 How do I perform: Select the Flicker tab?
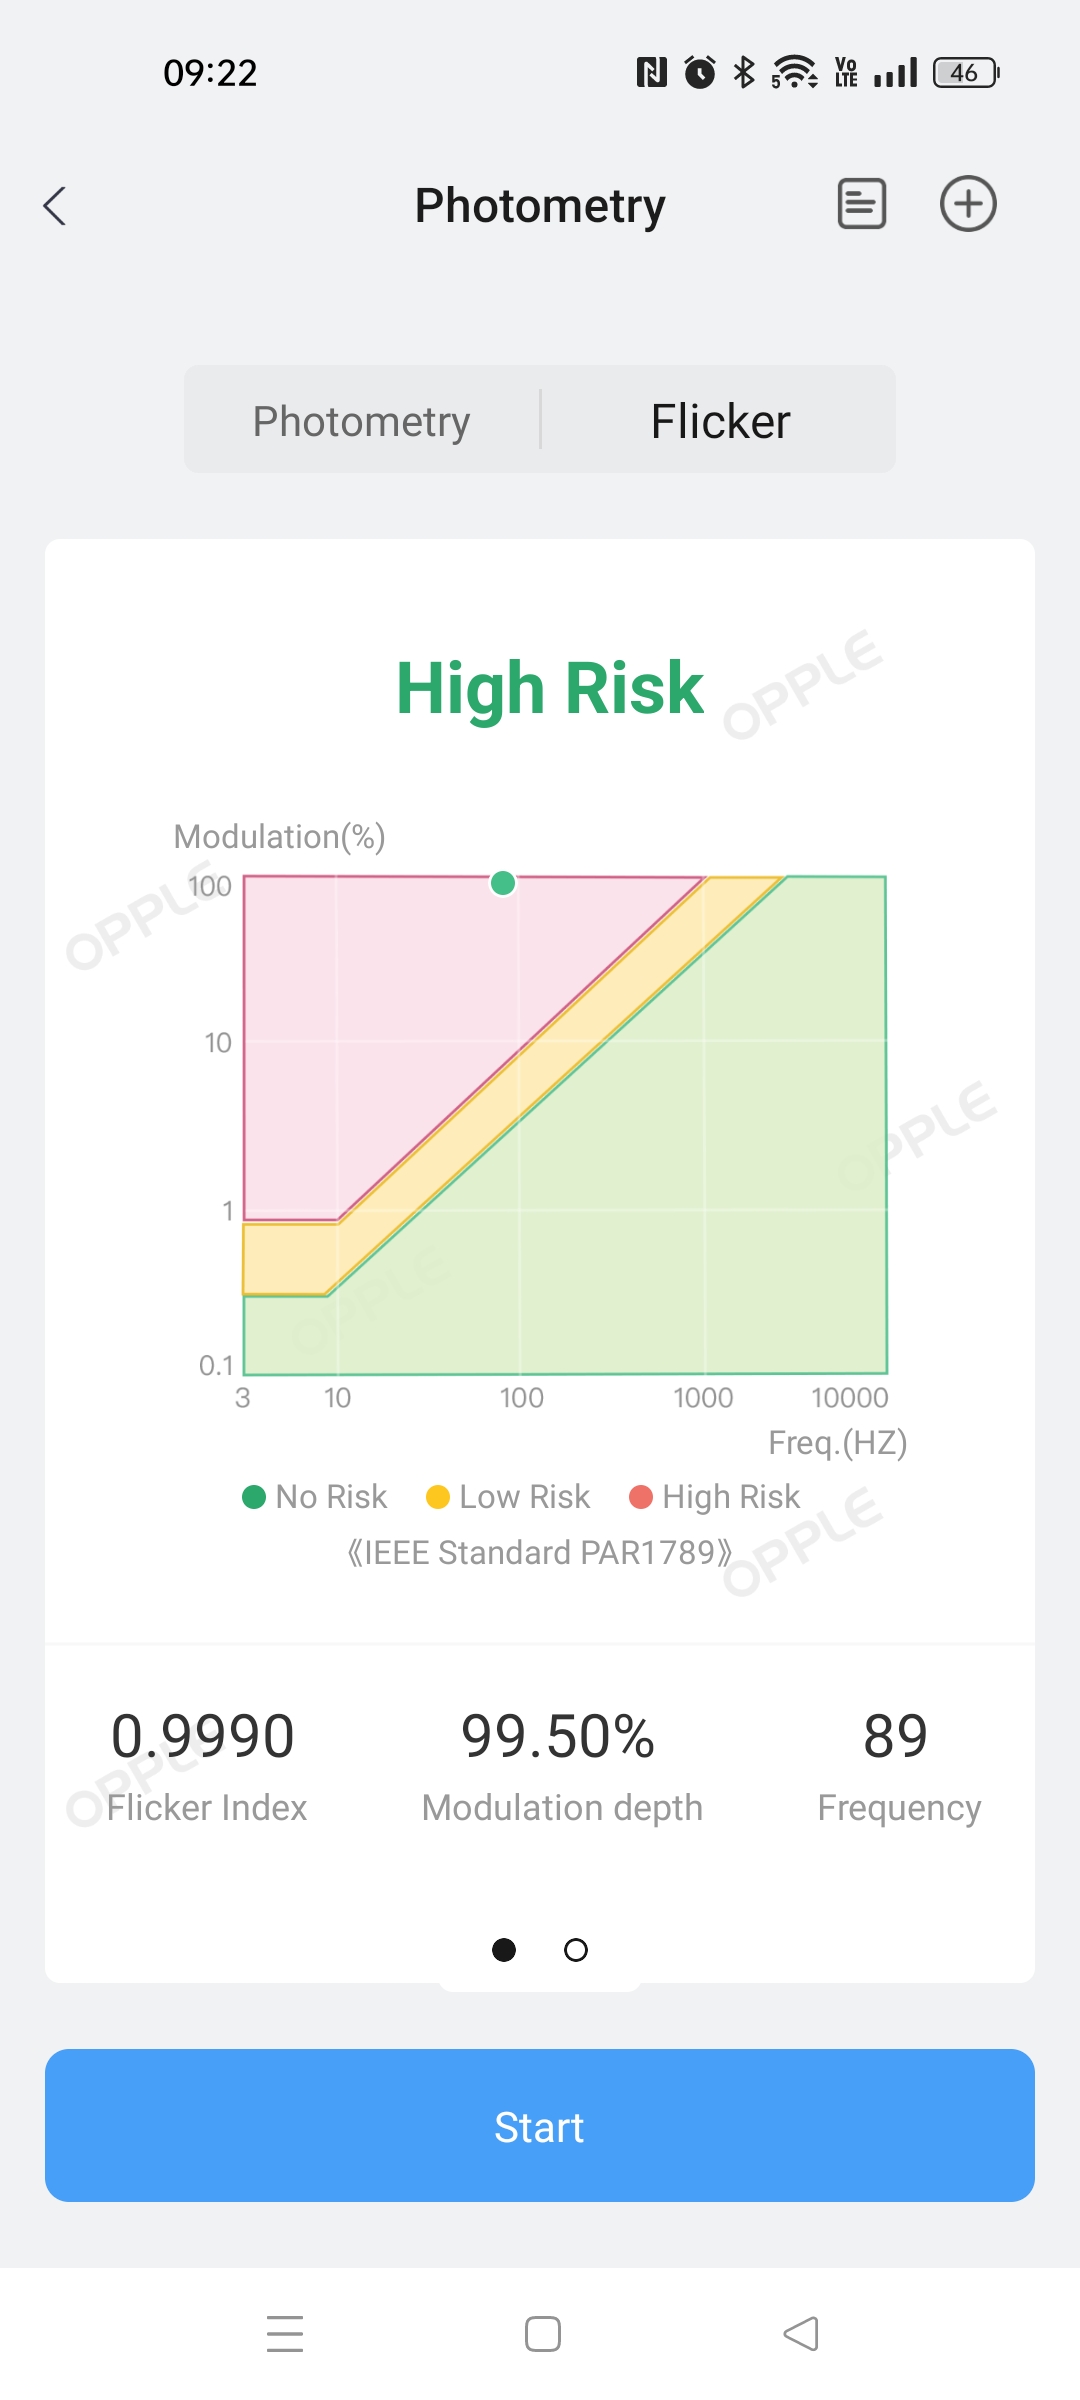click(x=720, y=421)
